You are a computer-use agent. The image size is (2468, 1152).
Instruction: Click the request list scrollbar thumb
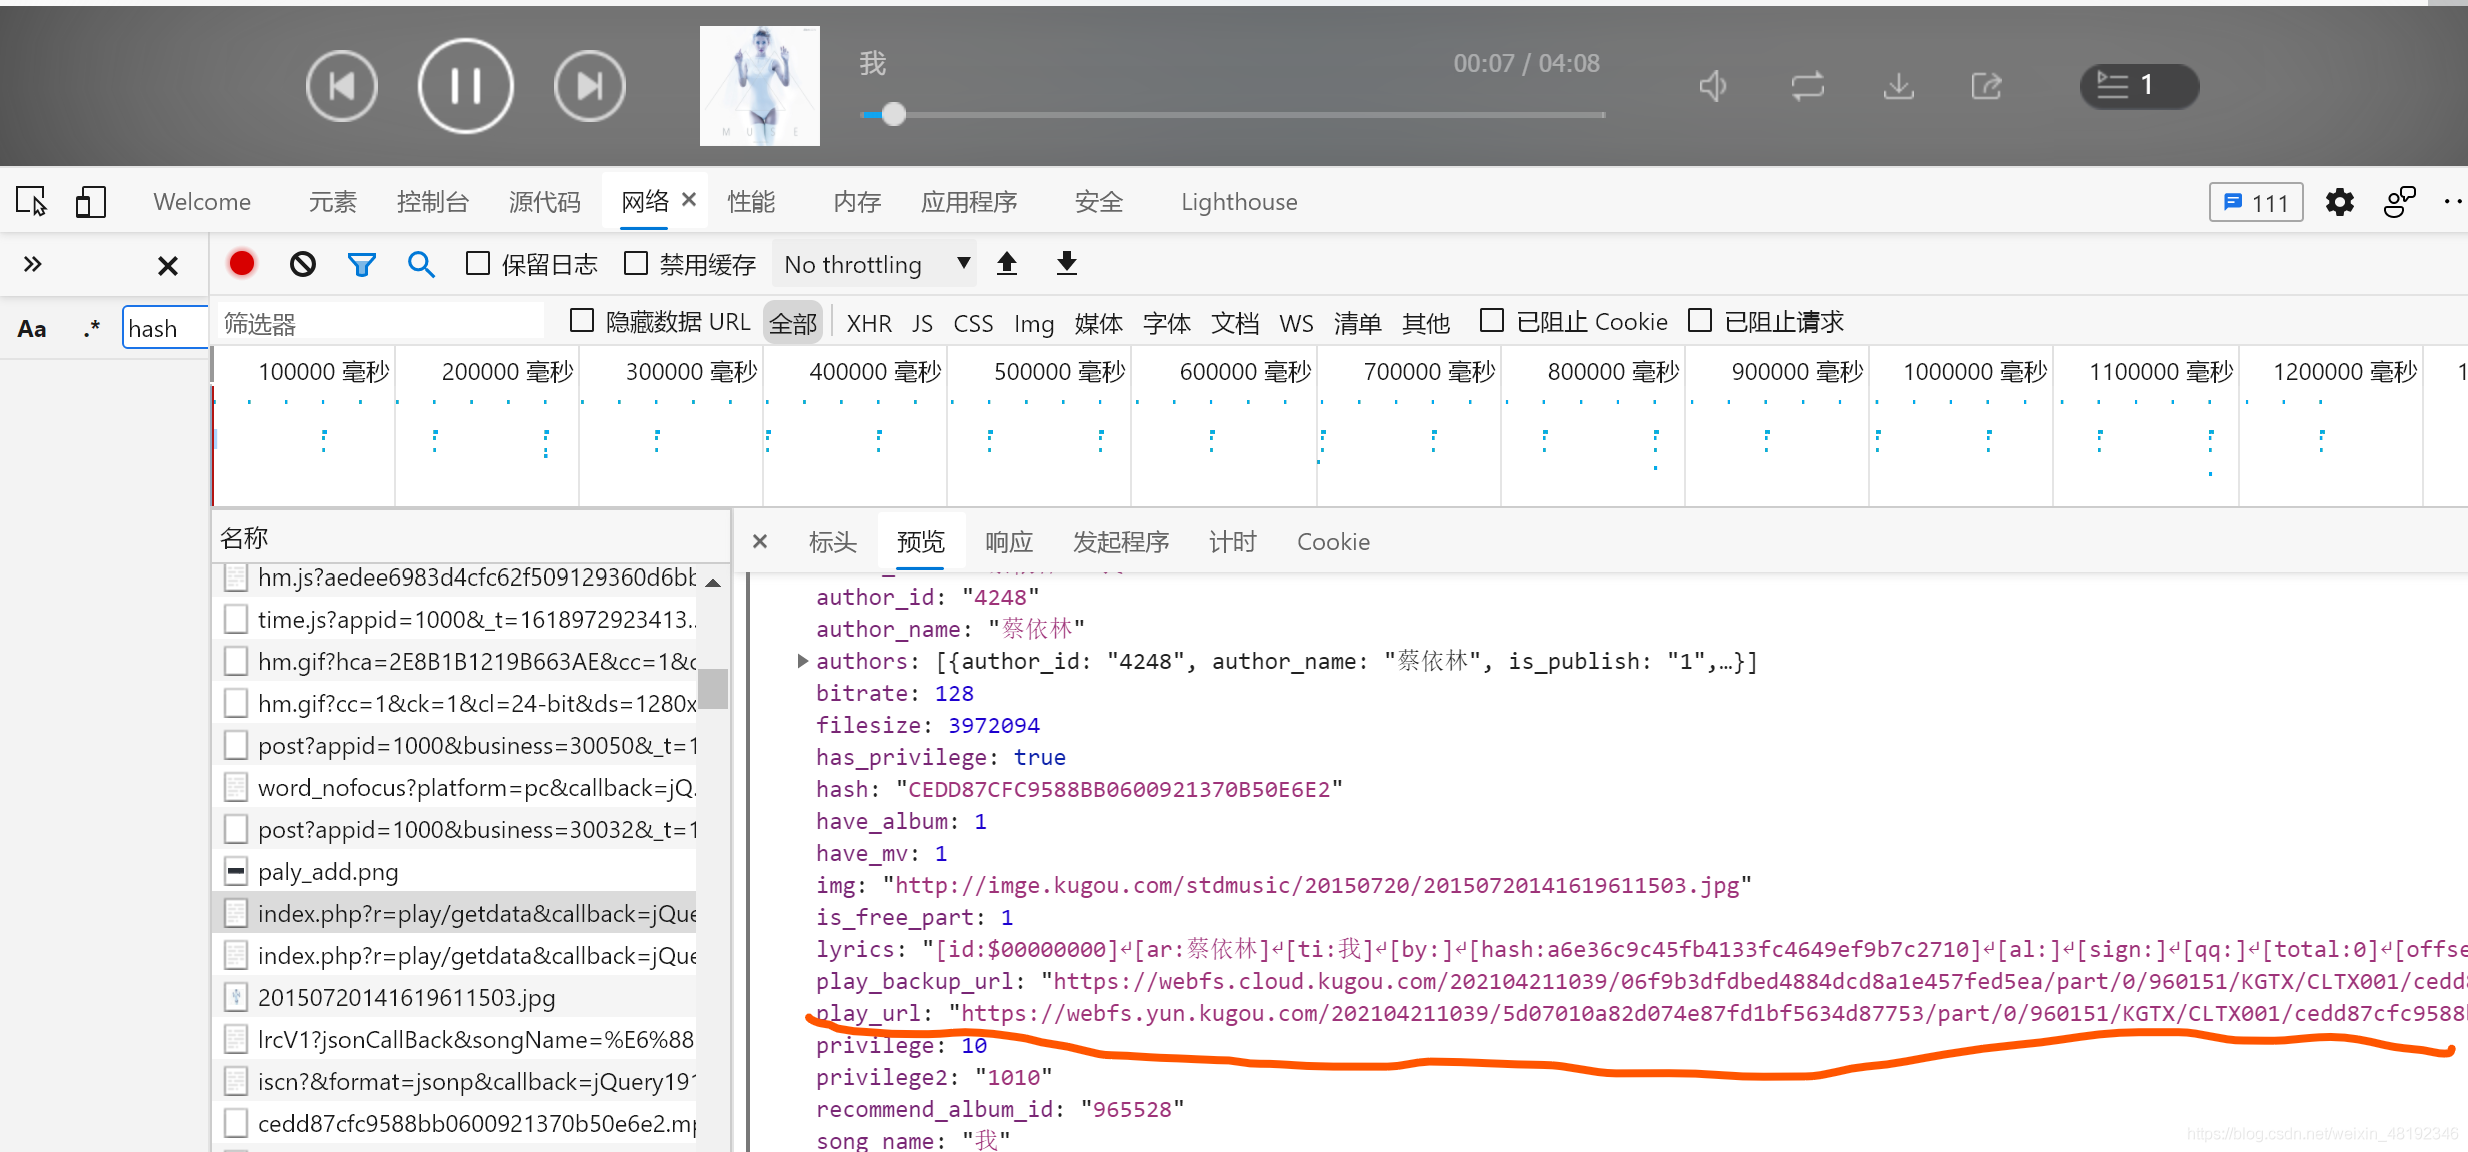click(x=713, y=689)
